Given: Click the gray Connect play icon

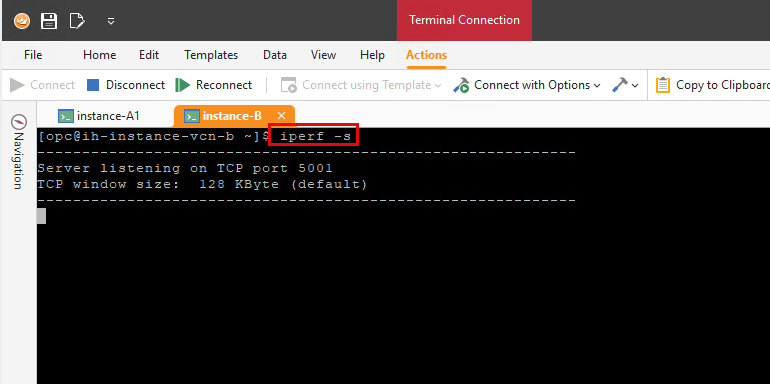Looking at the screenshot, I should (x=17, y=85).
